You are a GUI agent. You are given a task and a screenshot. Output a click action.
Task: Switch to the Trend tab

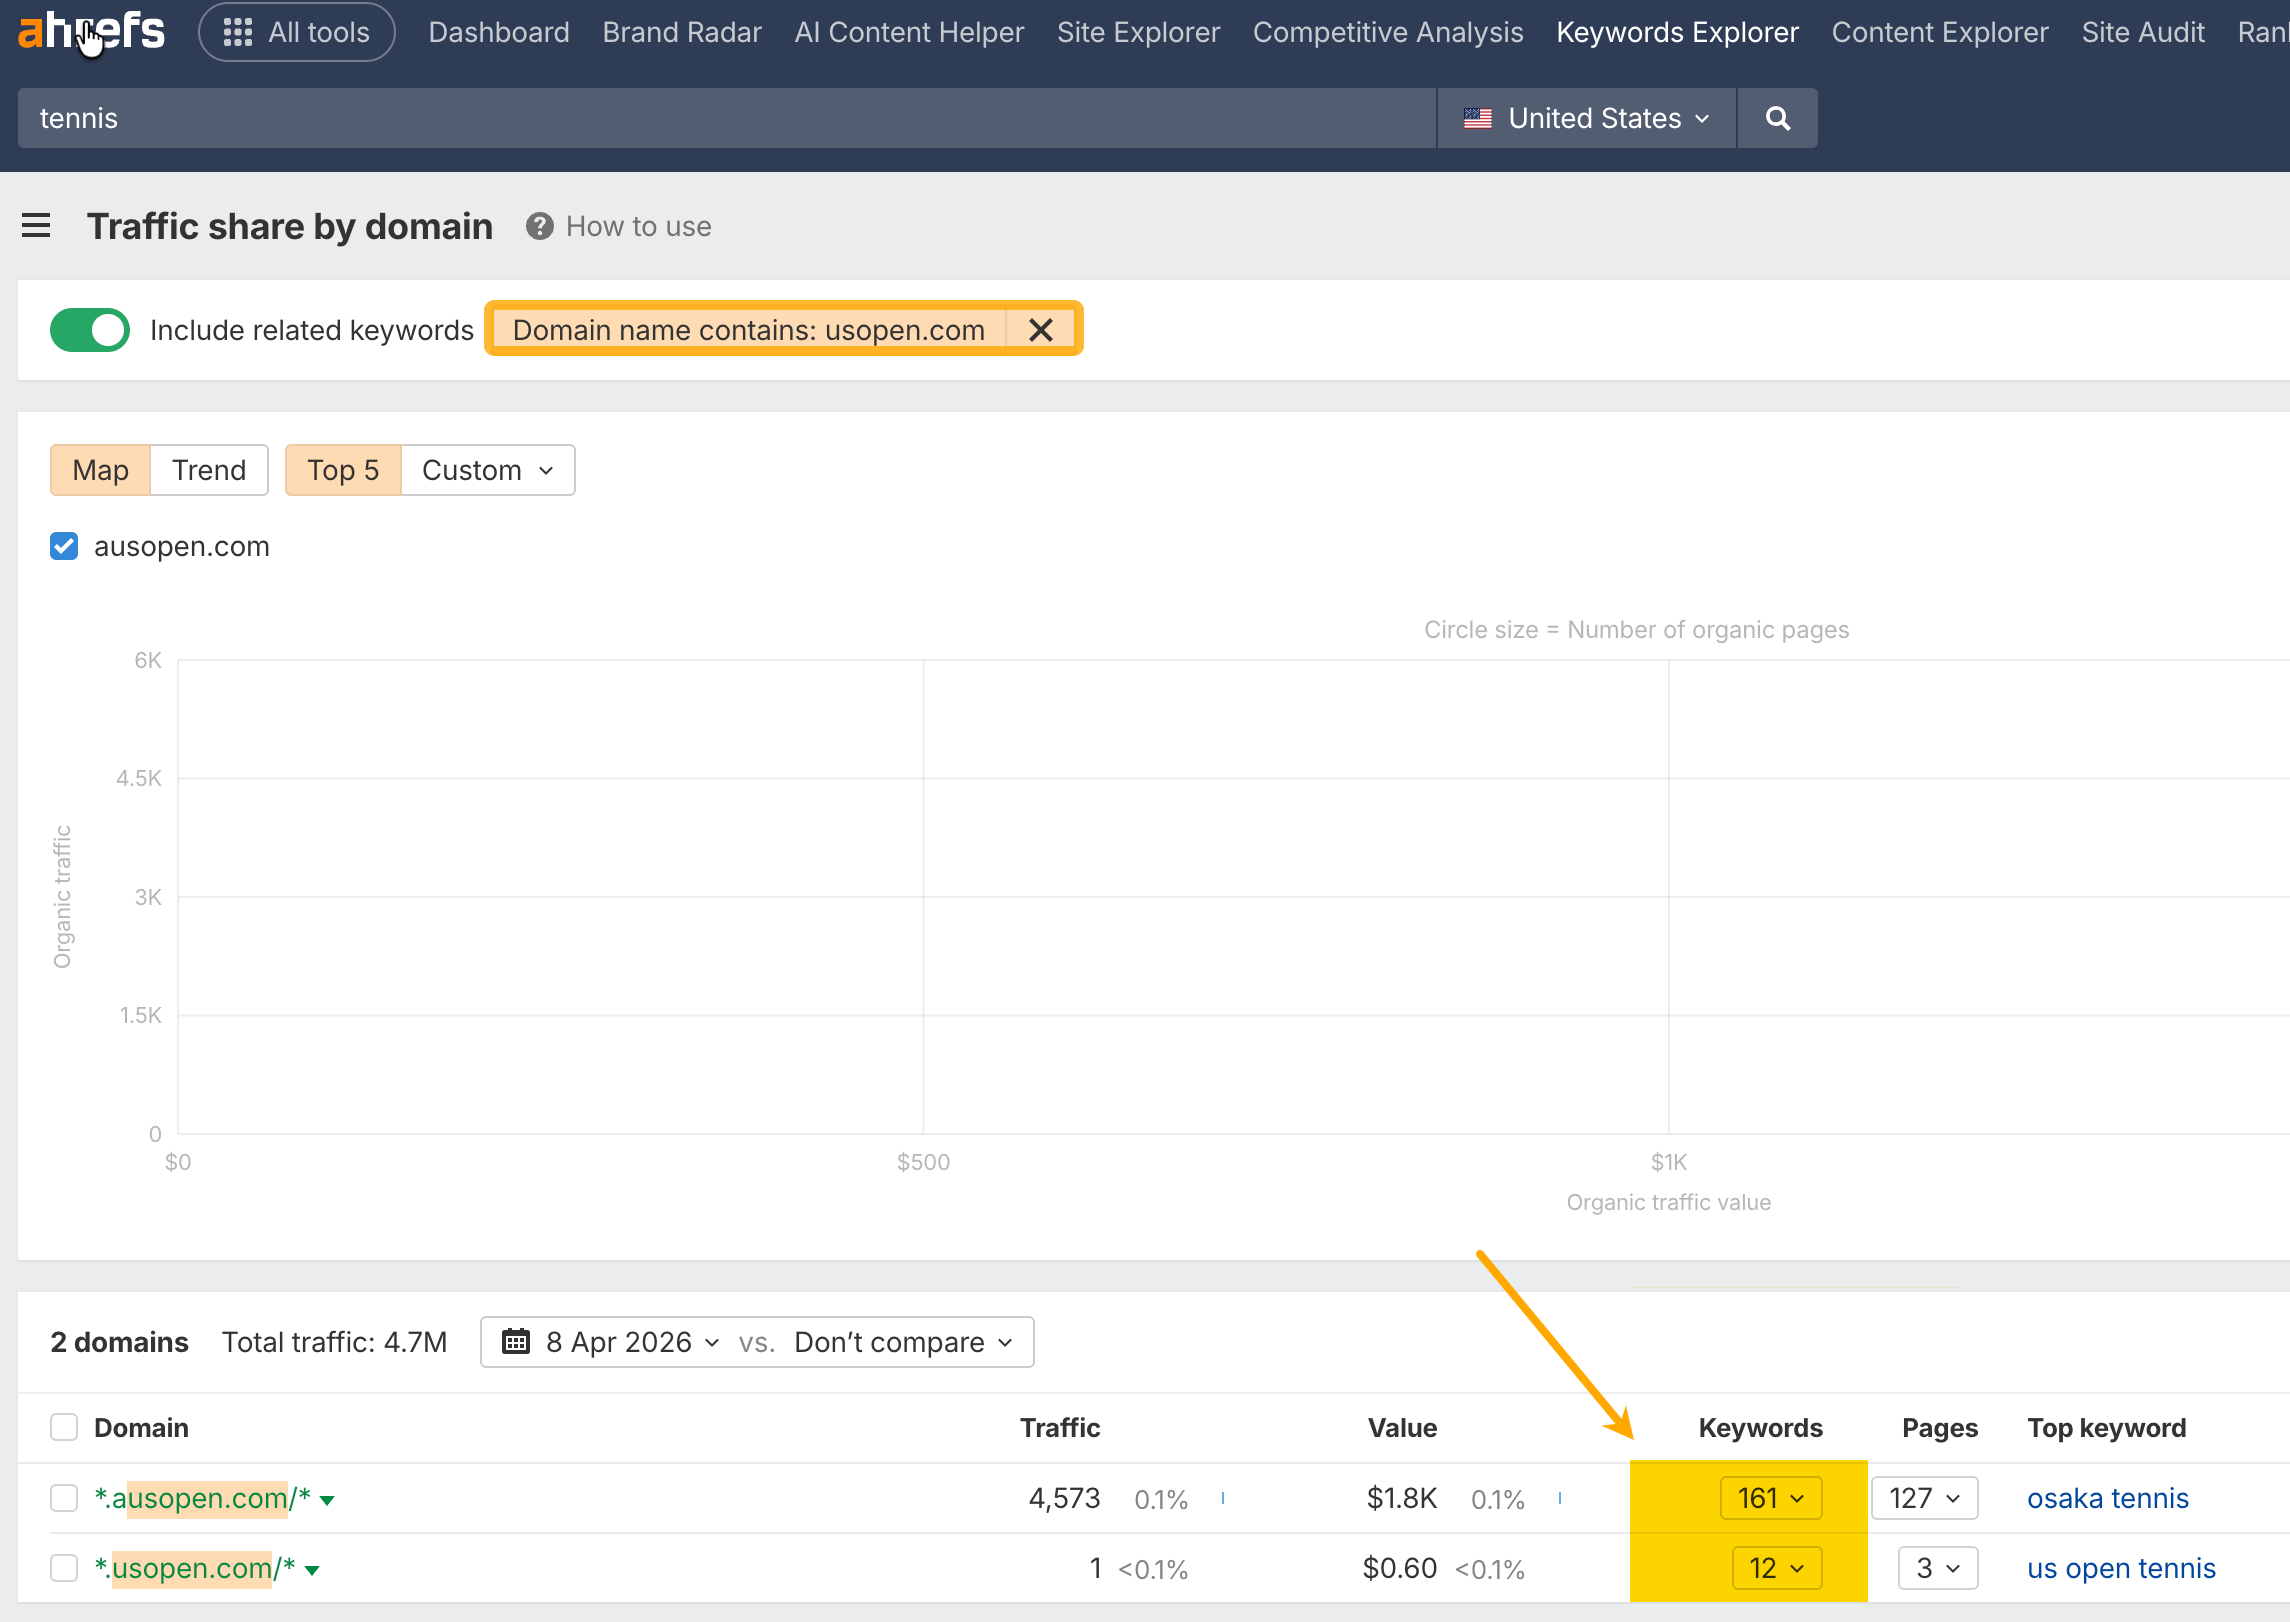pos(209,470)
